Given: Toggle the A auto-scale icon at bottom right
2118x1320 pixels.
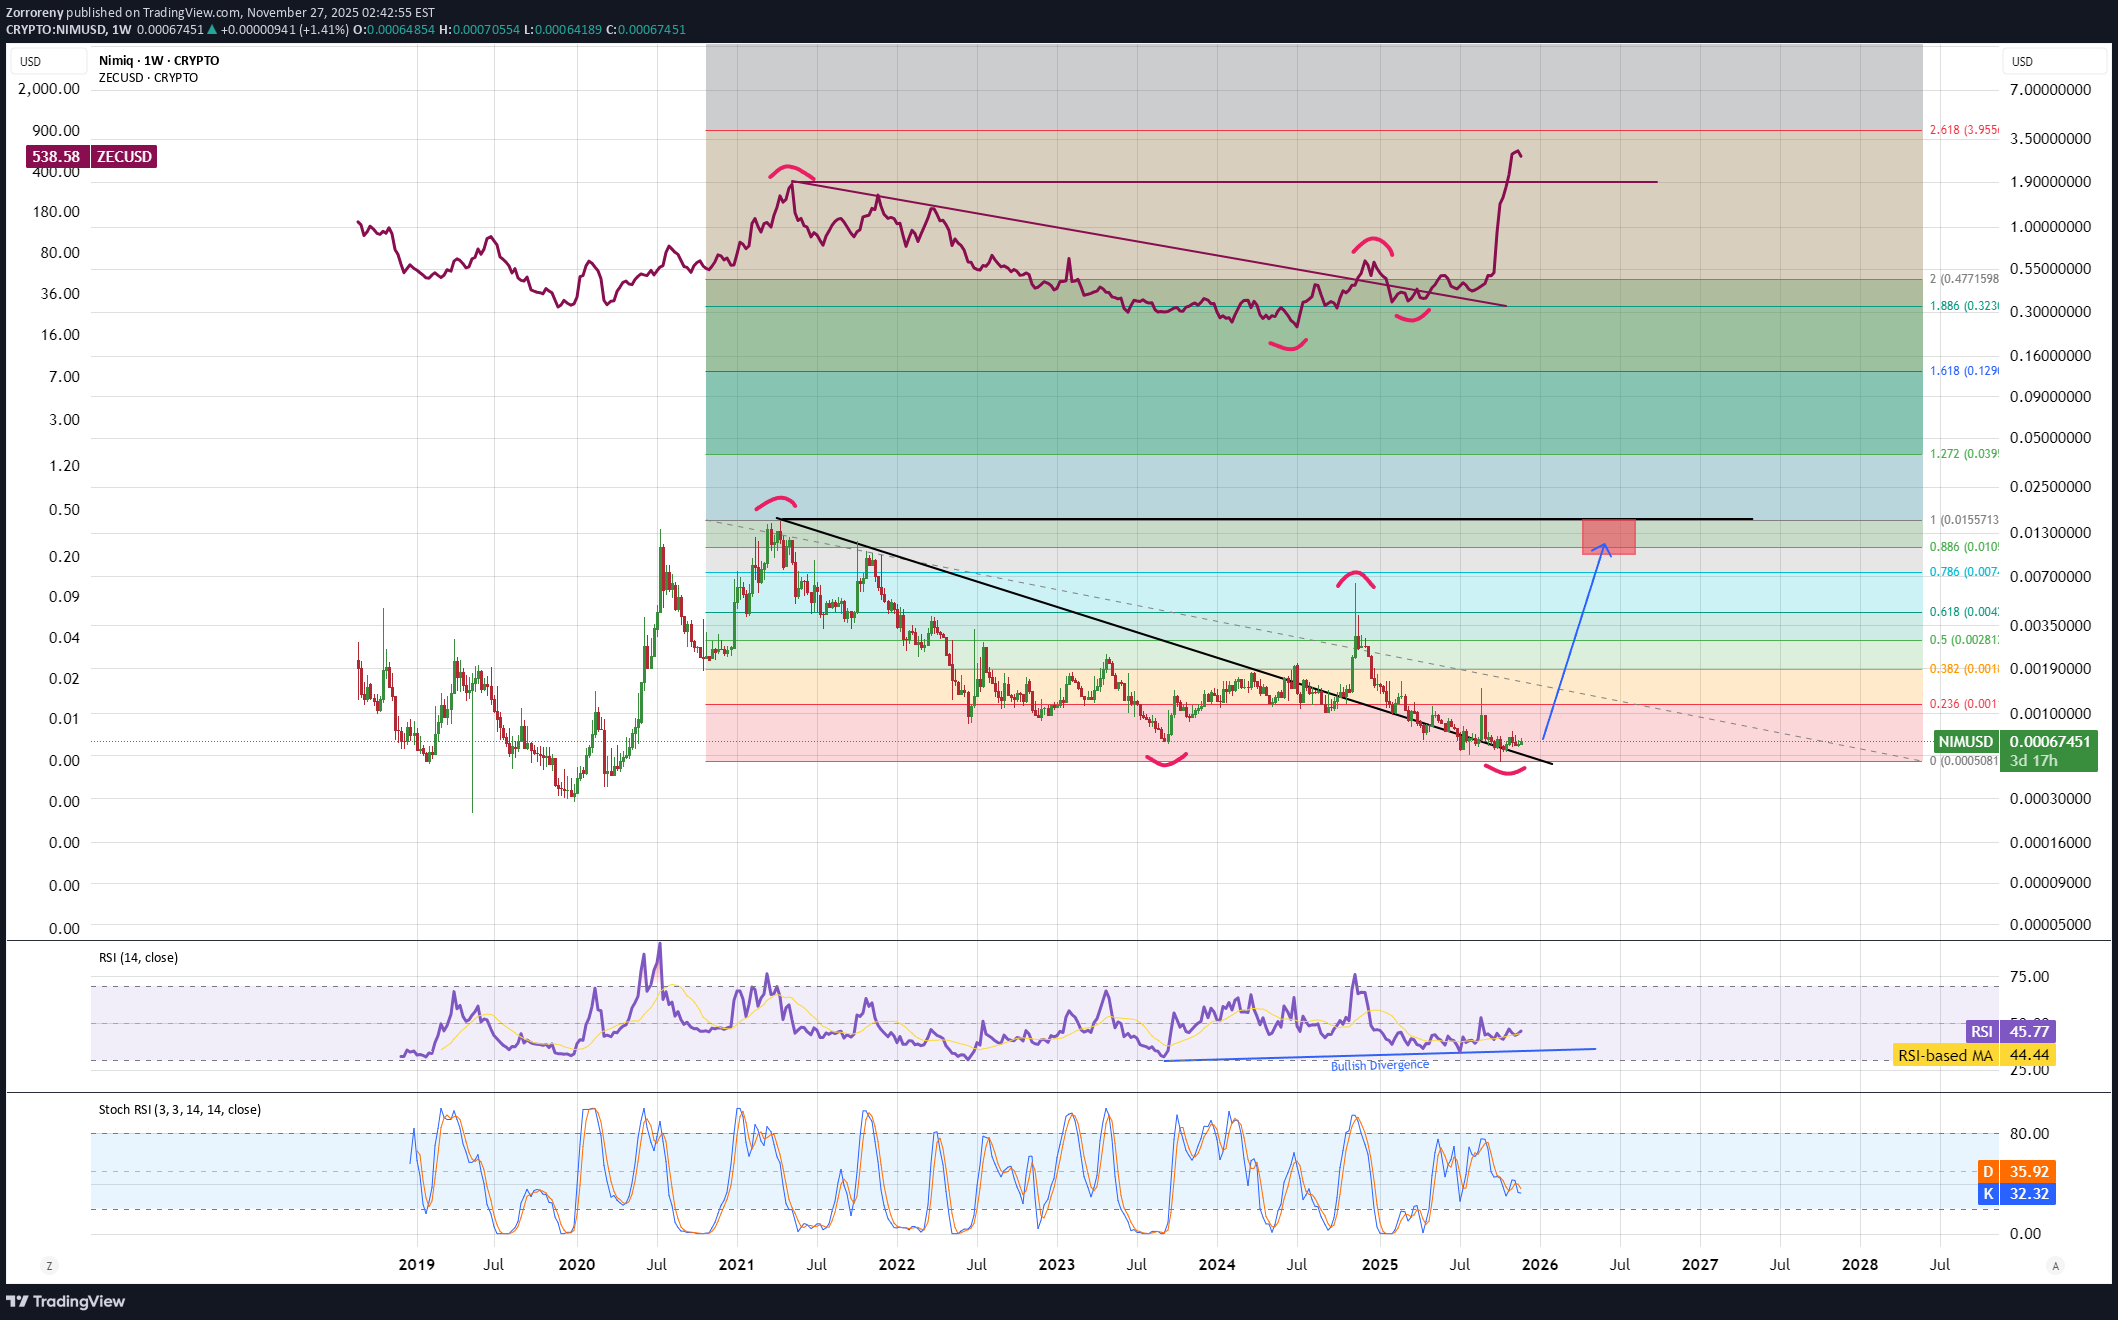Looking at the screenshot, I should [x=2055, y=1266].
